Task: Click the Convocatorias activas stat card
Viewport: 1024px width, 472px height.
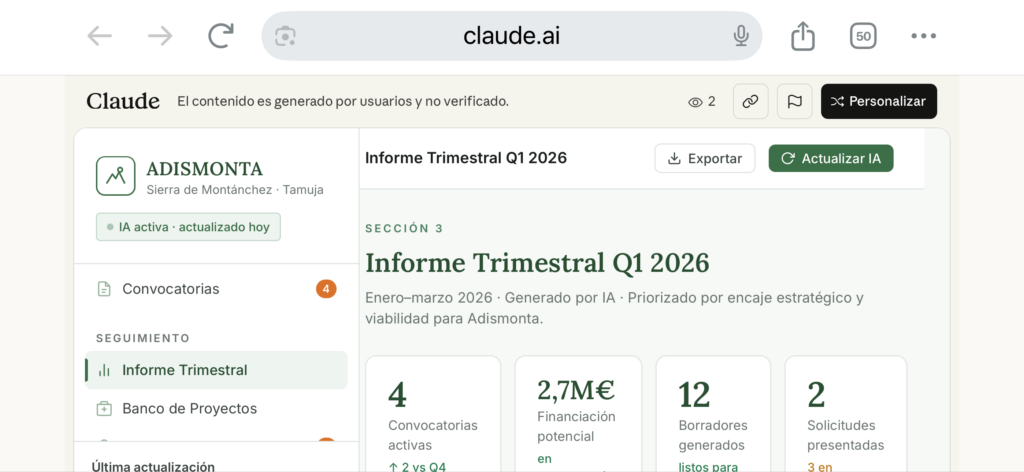Action: (433, 412)
